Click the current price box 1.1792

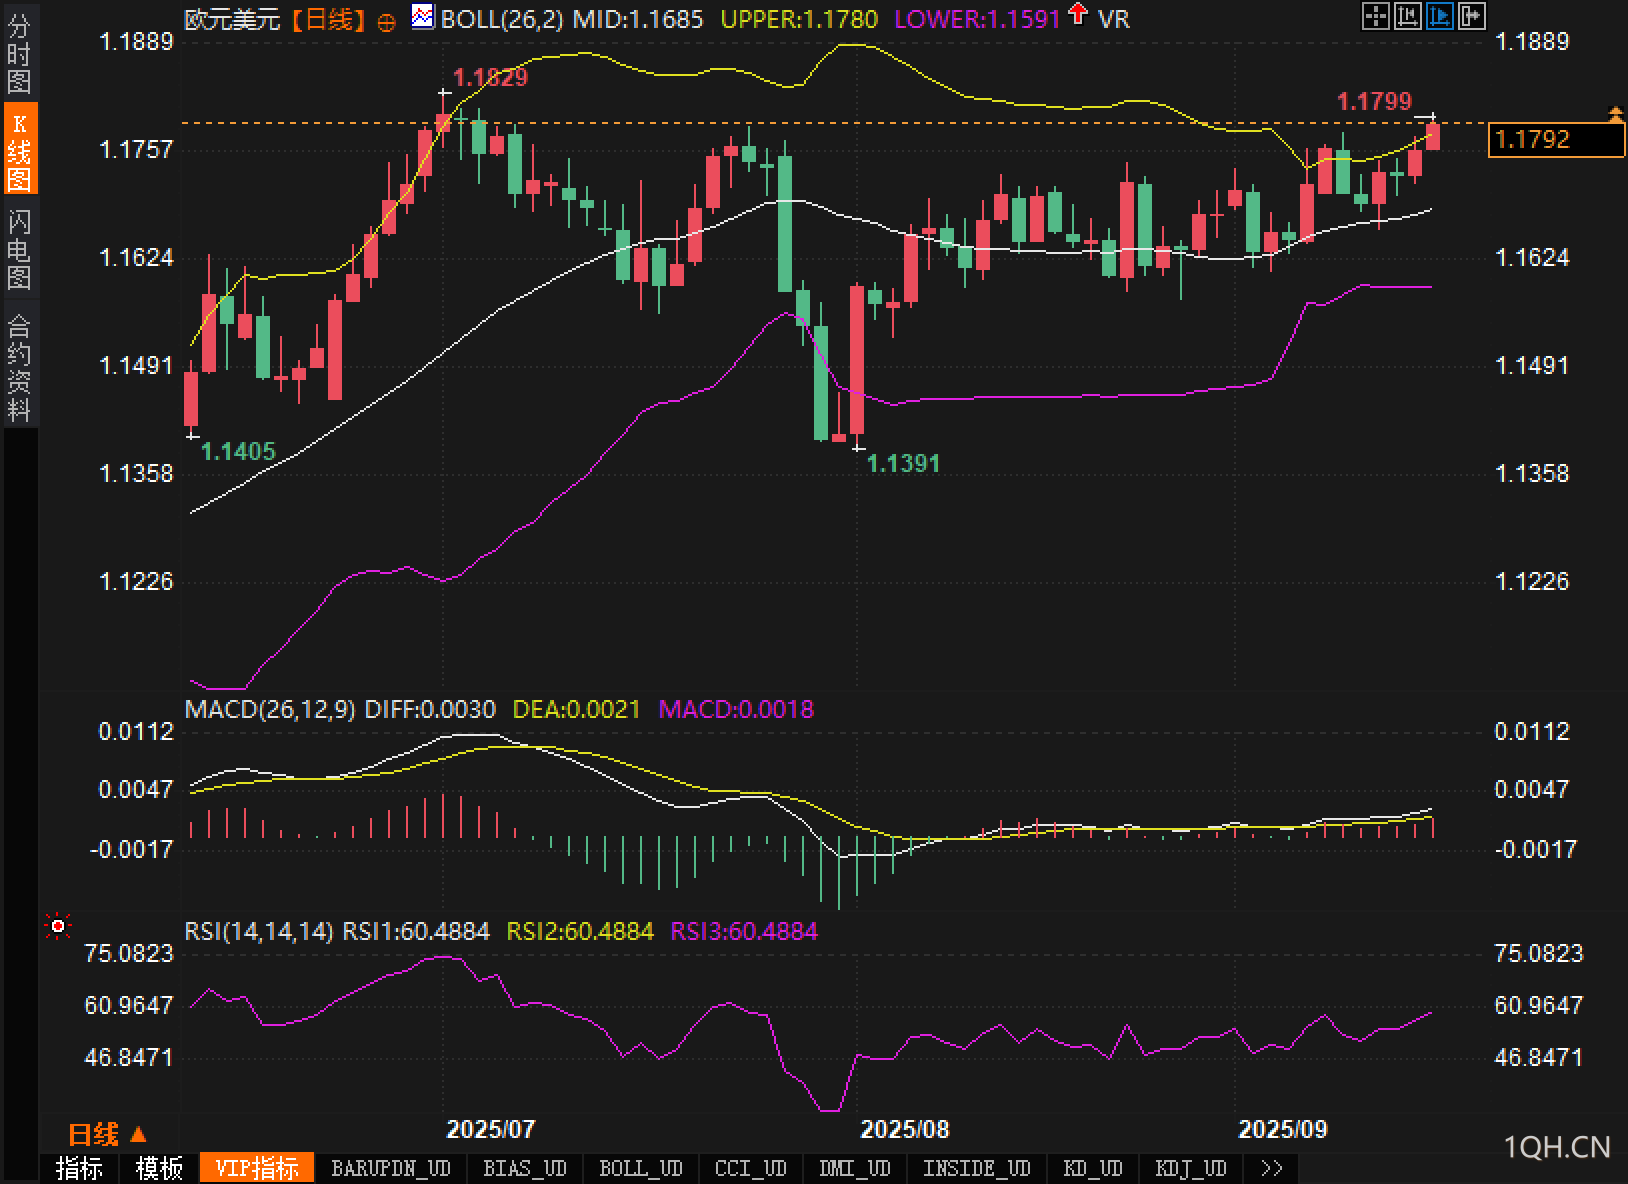1556,139
